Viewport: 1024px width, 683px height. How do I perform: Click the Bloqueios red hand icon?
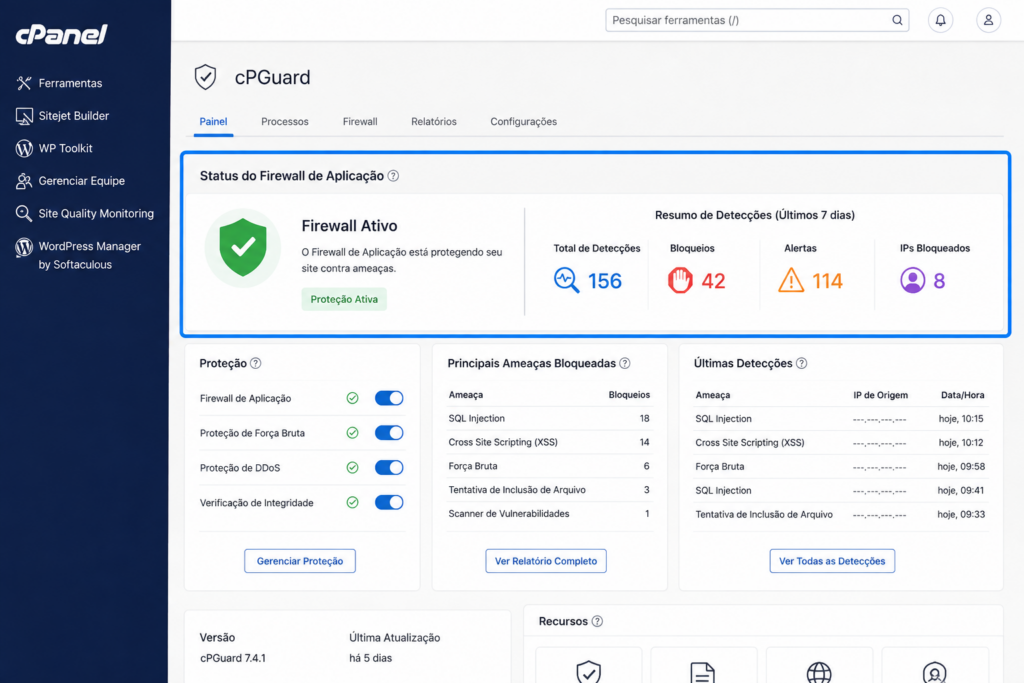(x=680, y=280)
